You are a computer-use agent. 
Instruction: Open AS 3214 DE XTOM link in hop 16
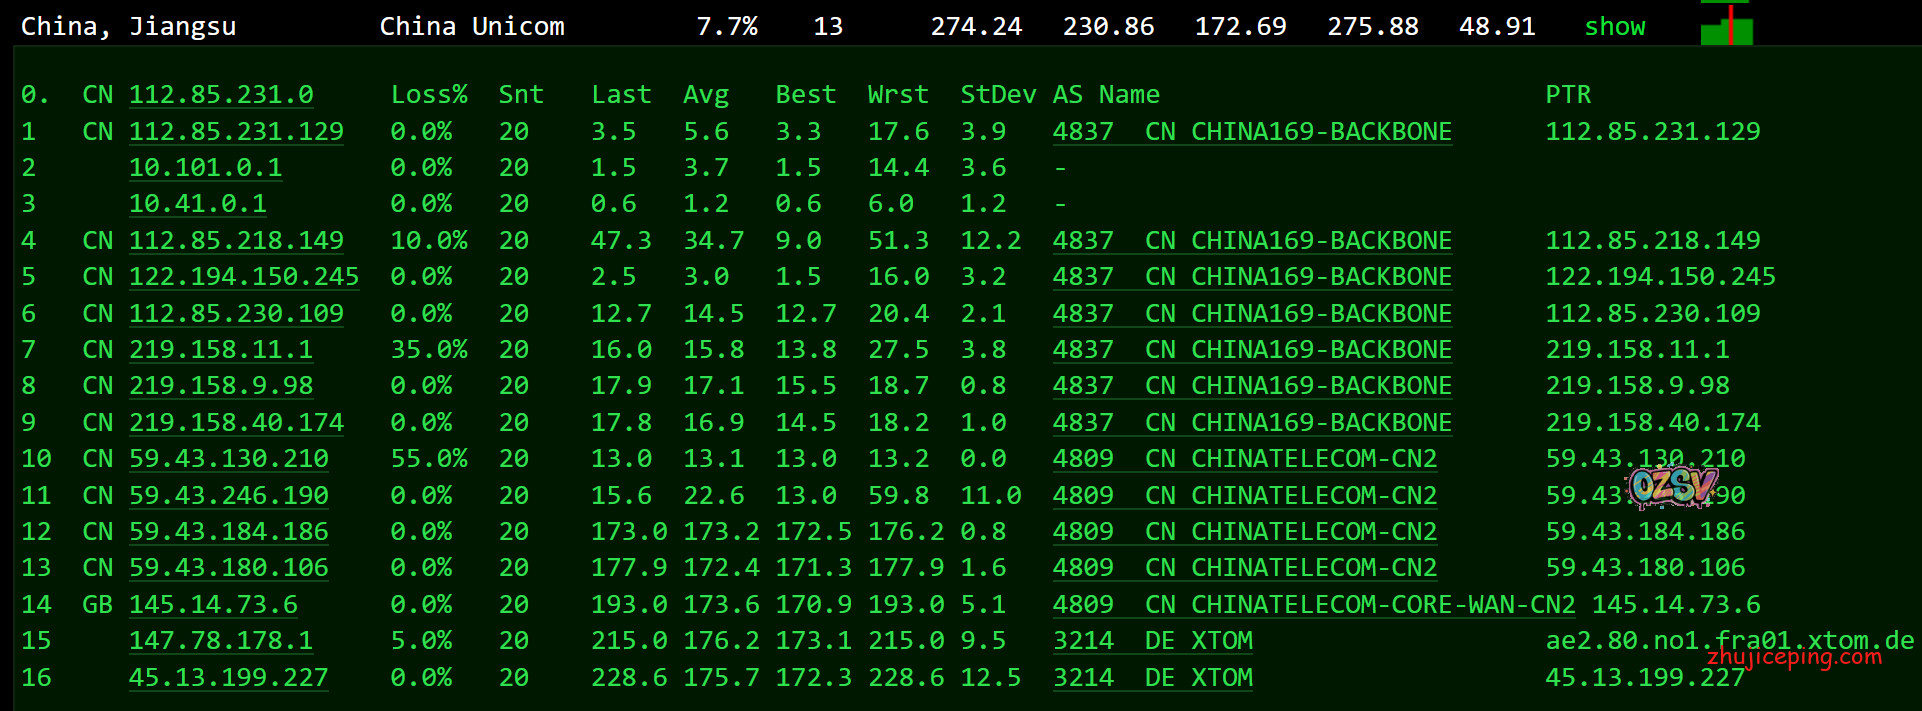[x=1152, y=678]
